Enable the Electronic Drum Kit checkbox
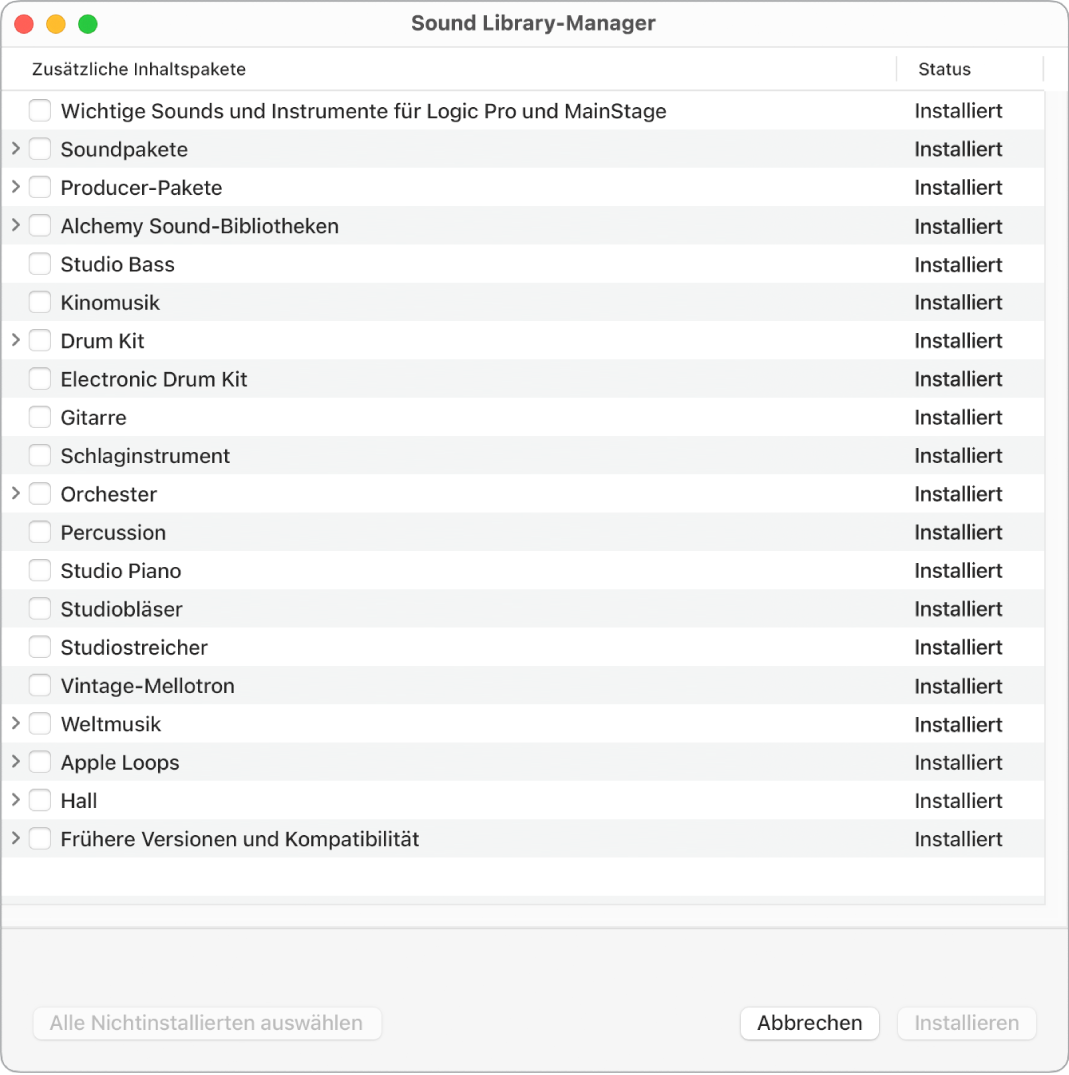Viewport: 1069px width, 1075px height. pyautogui.click(x=40, y=379)
